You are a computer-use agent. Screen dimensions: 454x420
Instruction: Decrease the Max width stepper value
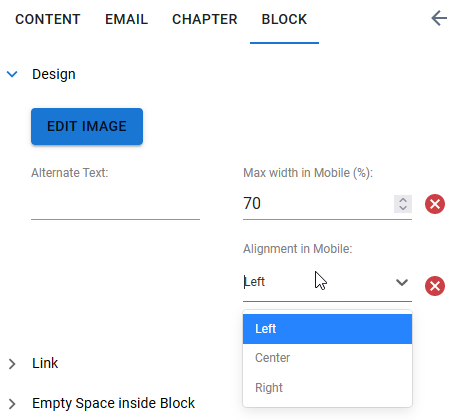403,208
